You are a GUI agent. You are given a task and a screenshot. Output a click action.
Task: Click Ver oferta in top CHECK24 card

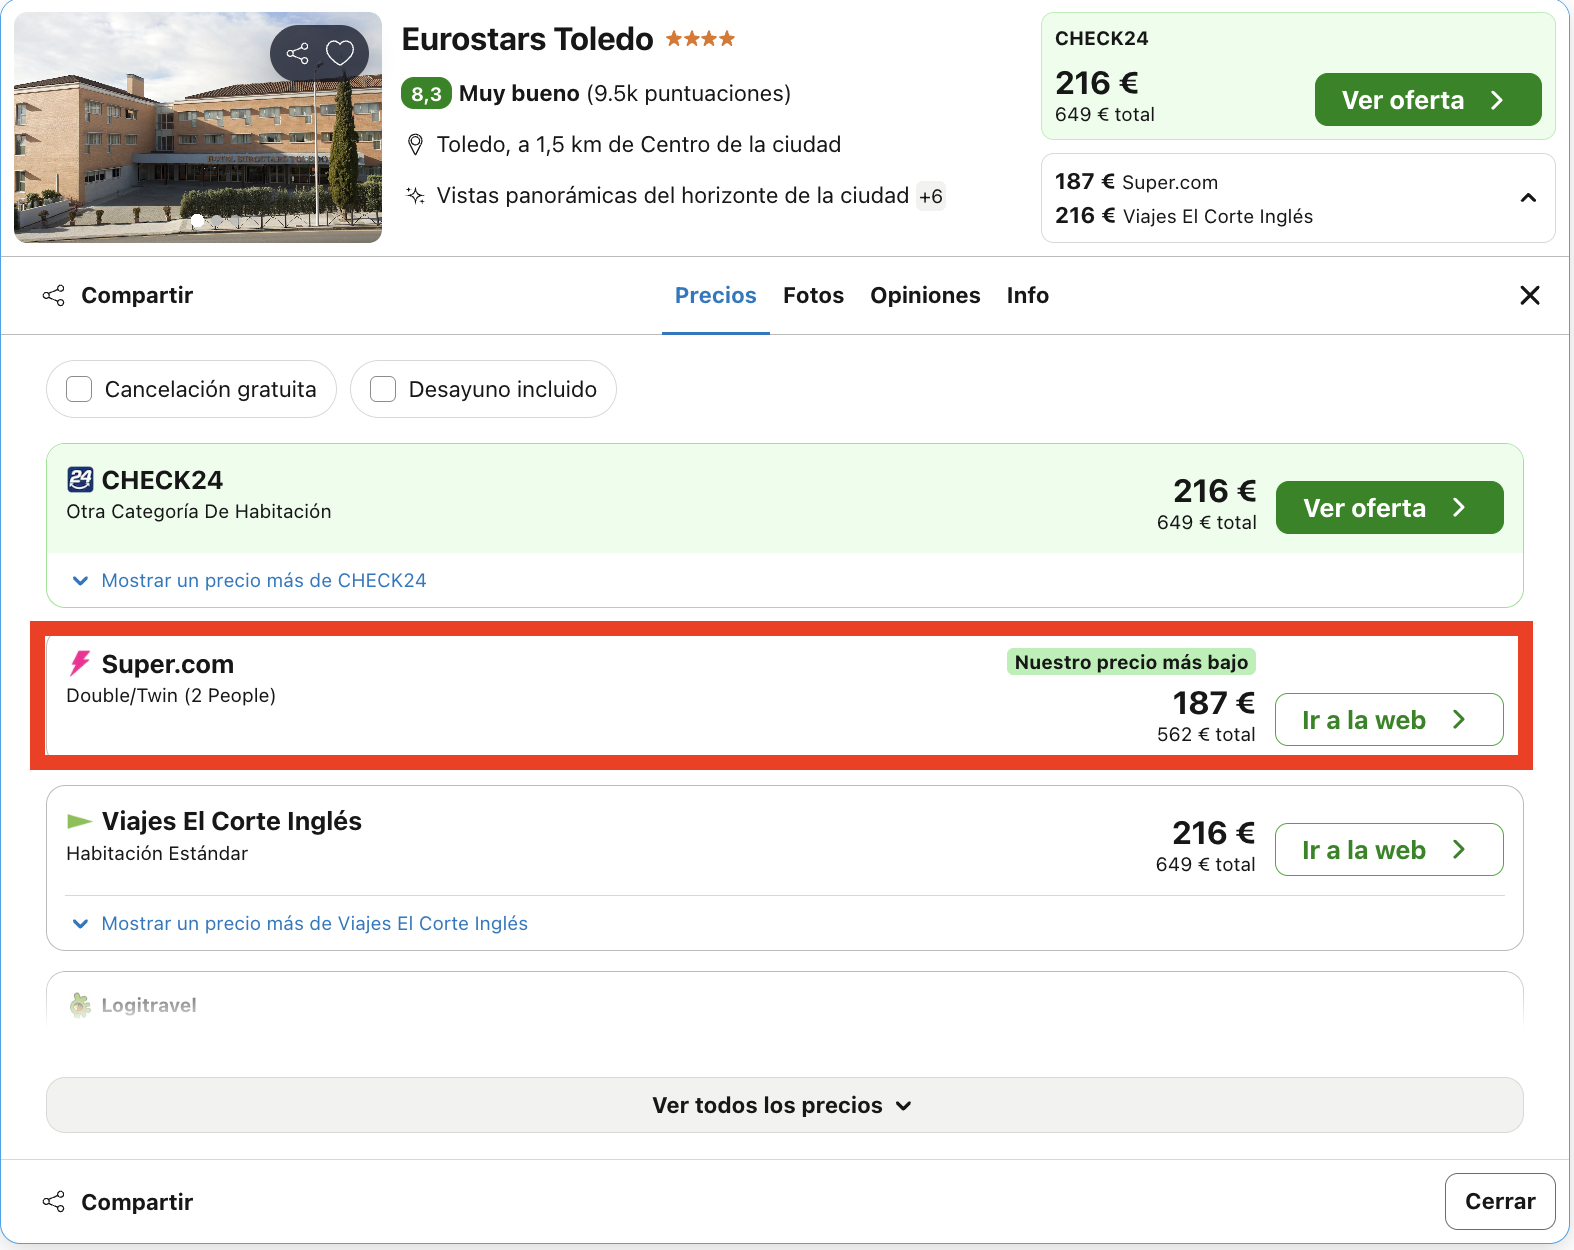pyautogui.click(x=1428, y=100)
